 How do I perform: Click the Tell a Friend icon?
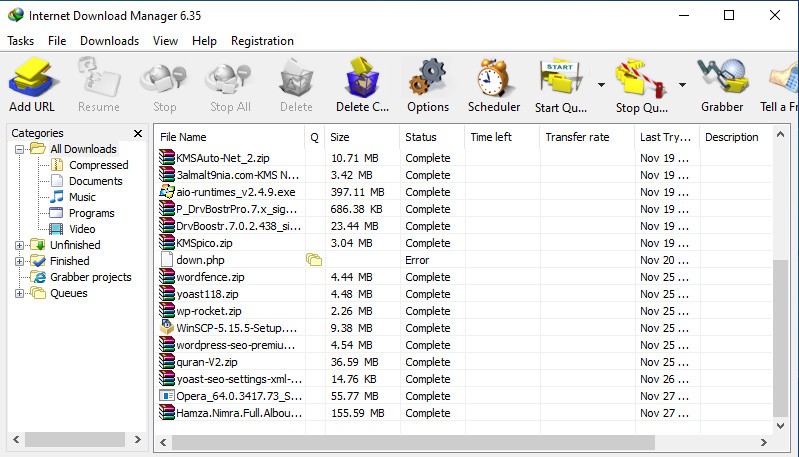pyautogui.click(x=784, y=79)
